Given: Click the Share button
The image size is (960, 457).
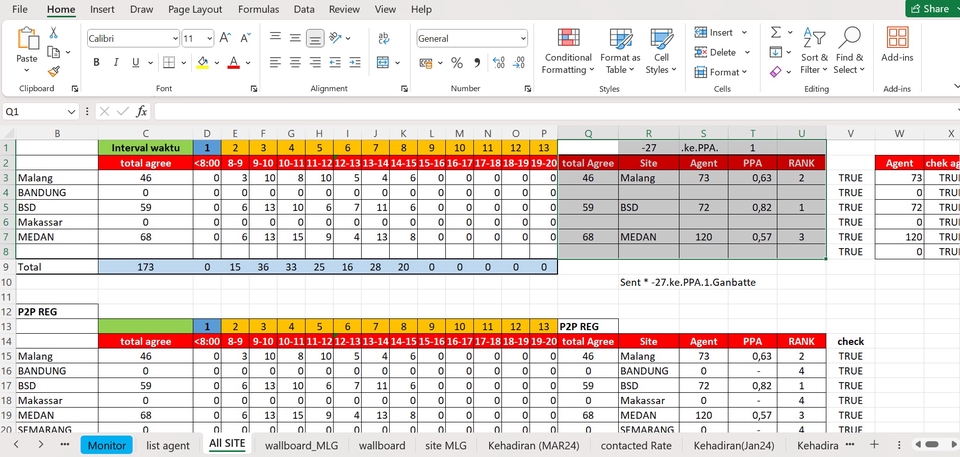Looking at the screenshot, I should tap(932, 9).
